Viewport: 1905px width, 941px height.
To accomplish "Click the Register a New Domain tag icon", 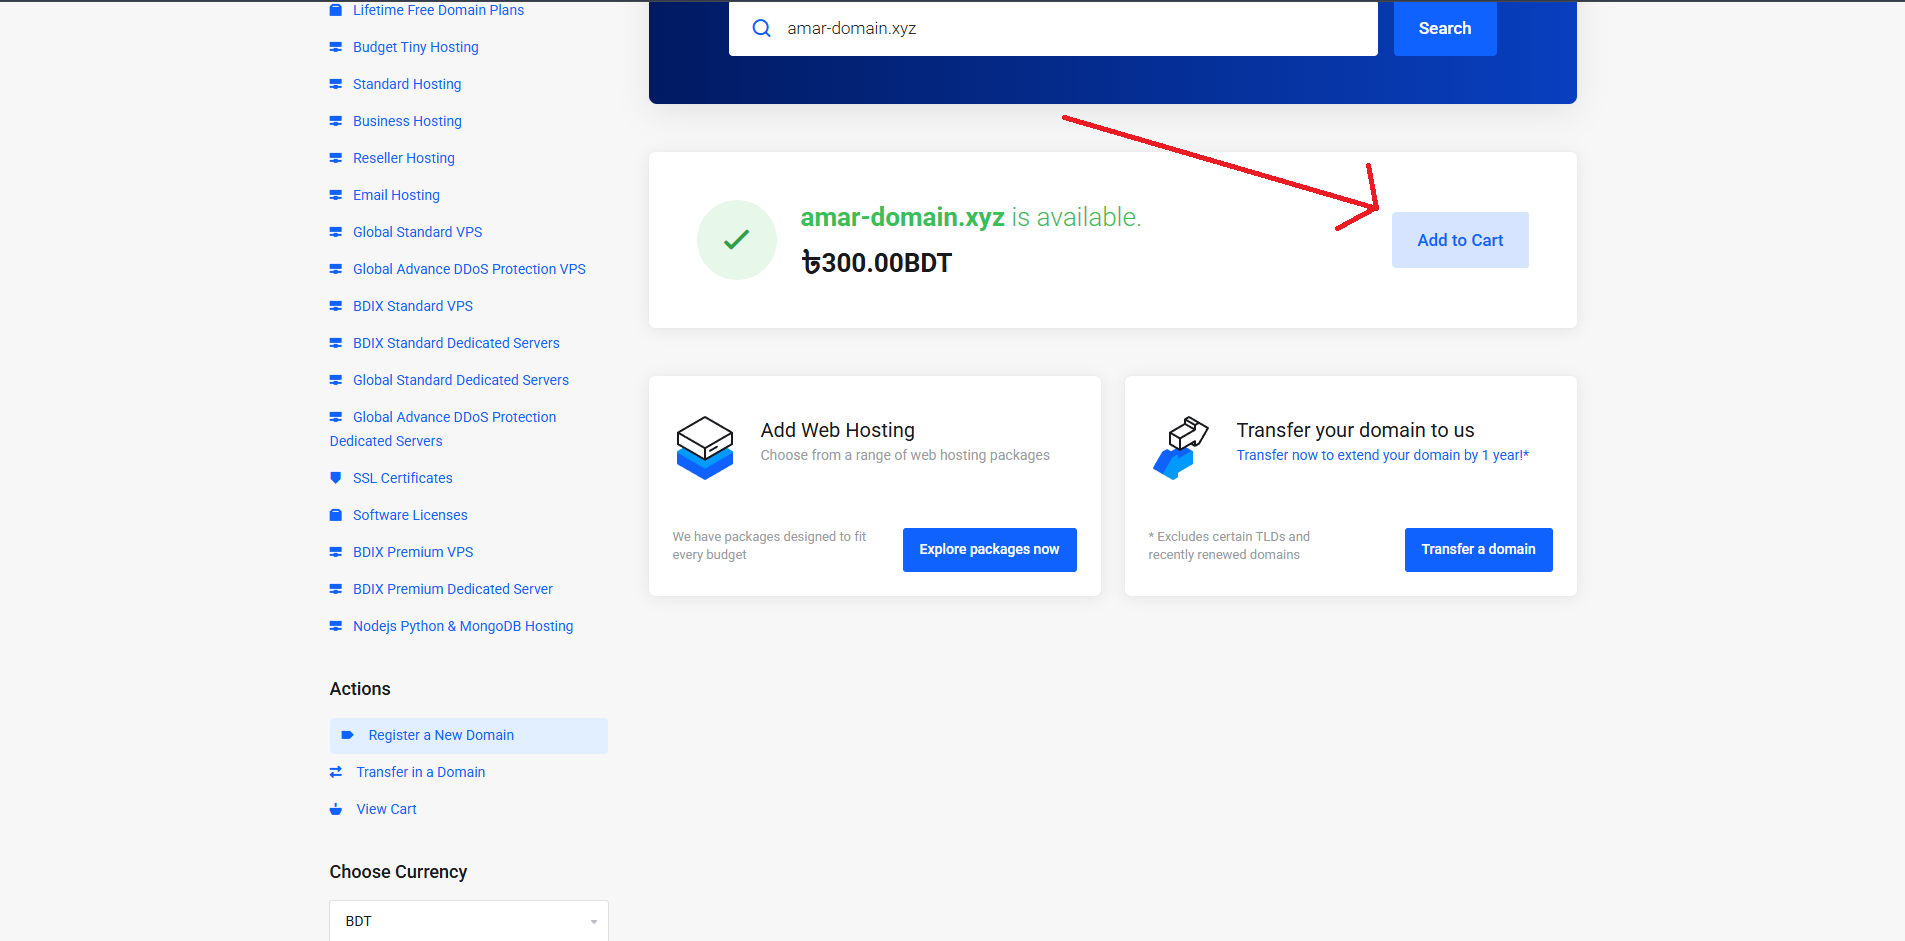I will pyautogui.click(x=348, y=735).
